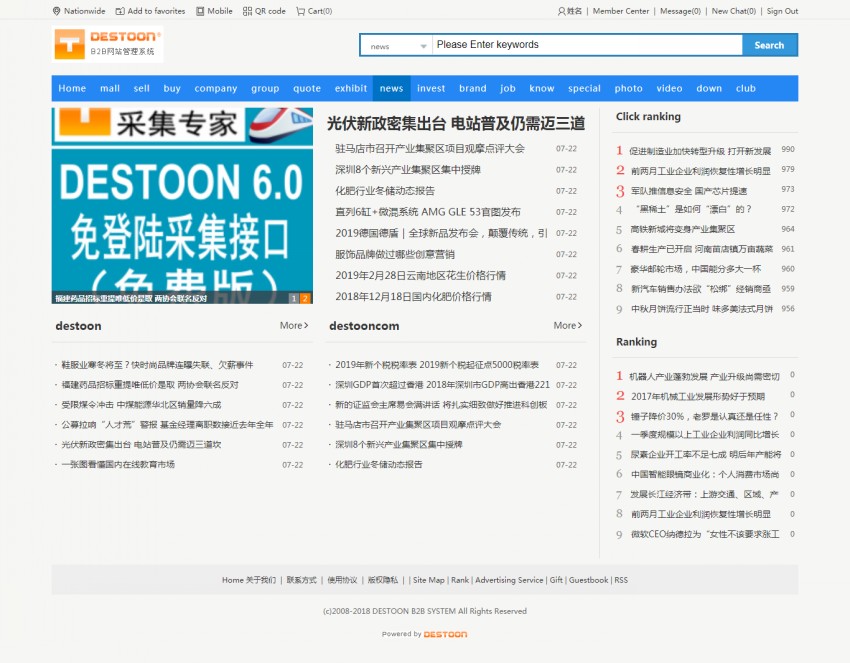Open the invest navigation item
The width and height of the screenshot is (850, 663).
pyautogui.click(x=431, y=88)
